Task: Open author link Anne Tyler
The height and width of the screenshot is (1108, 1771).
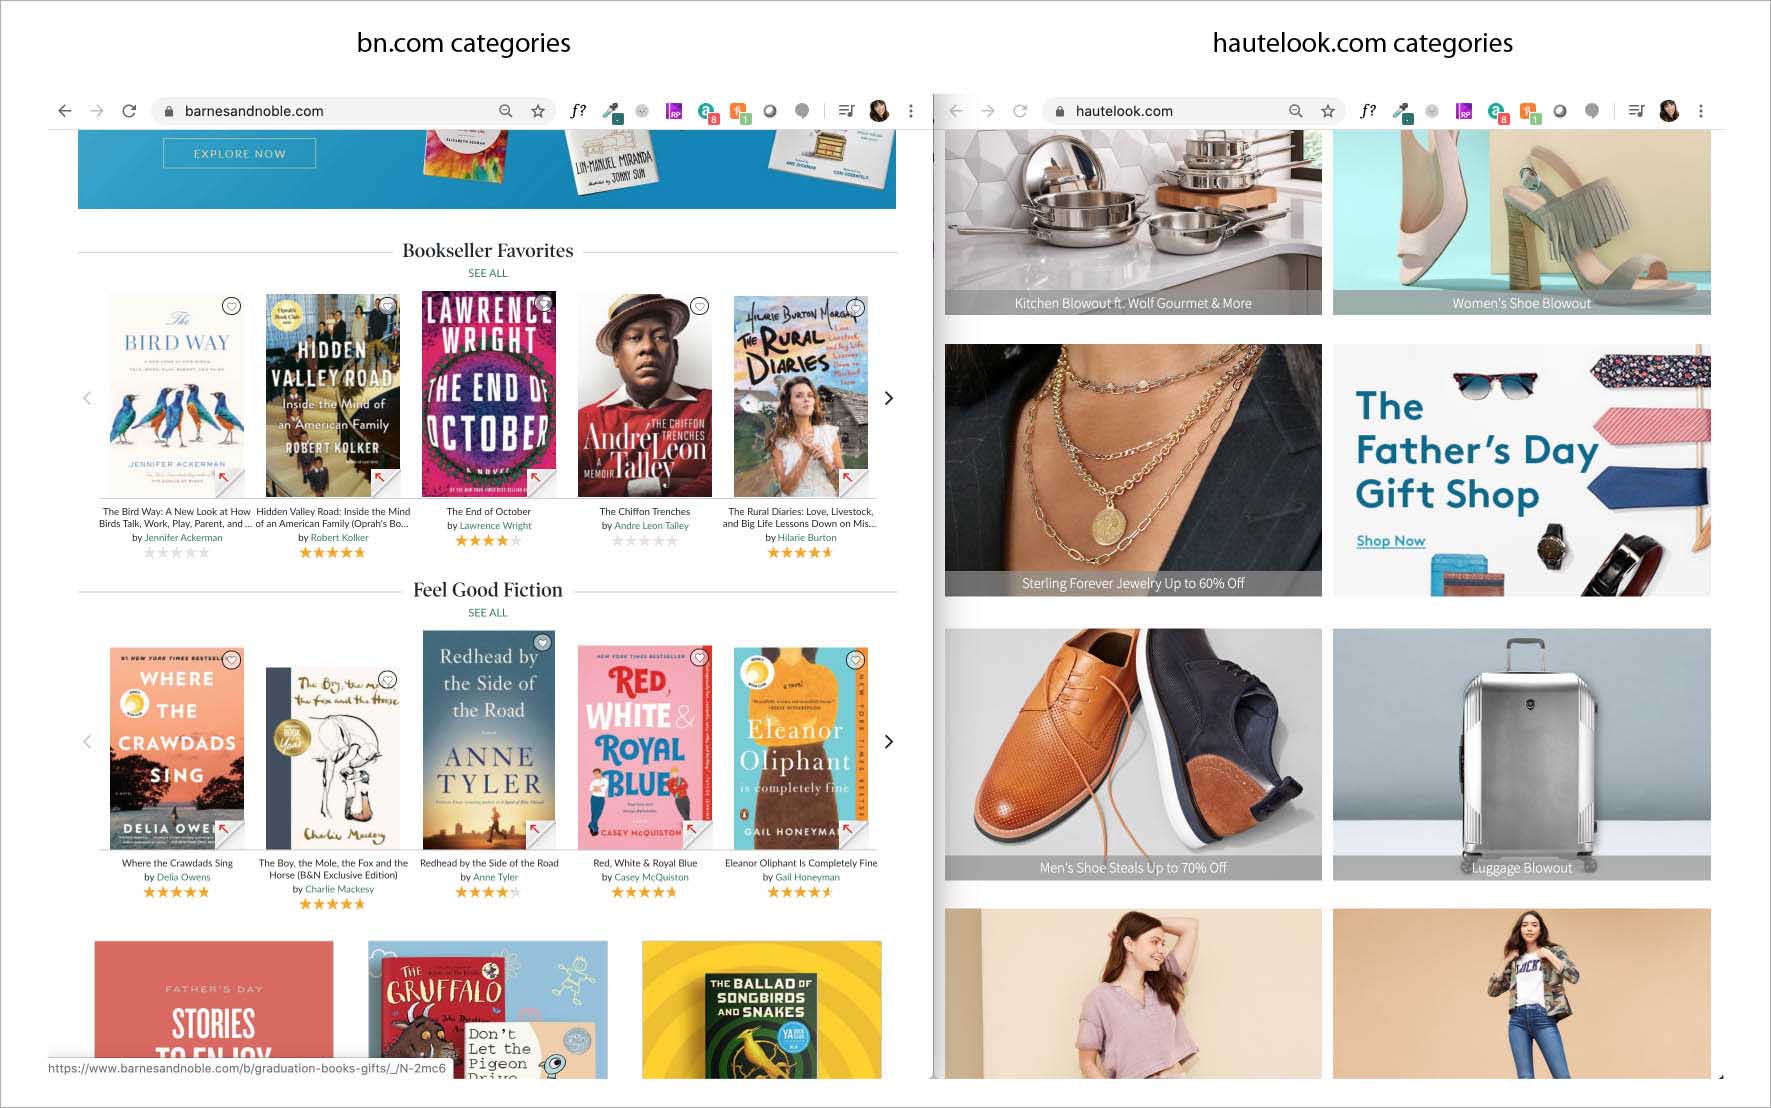Action: (x=495, y=878)
